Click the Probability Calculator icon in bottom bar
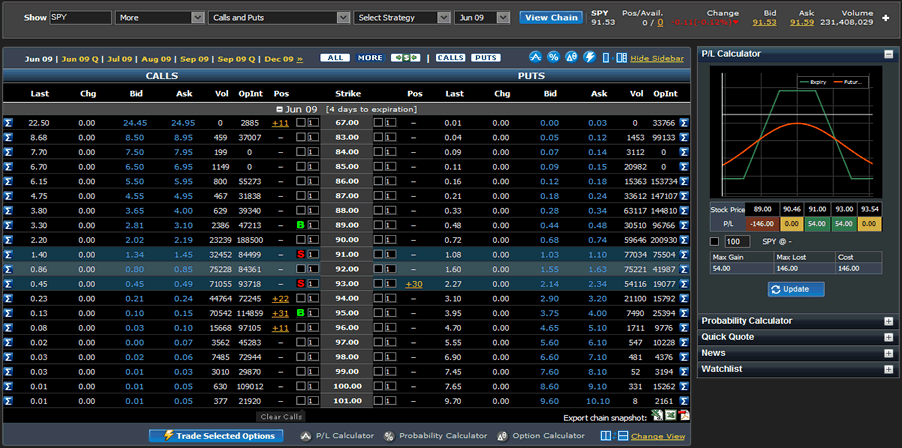The image size is (902, 448). [389, 436]
